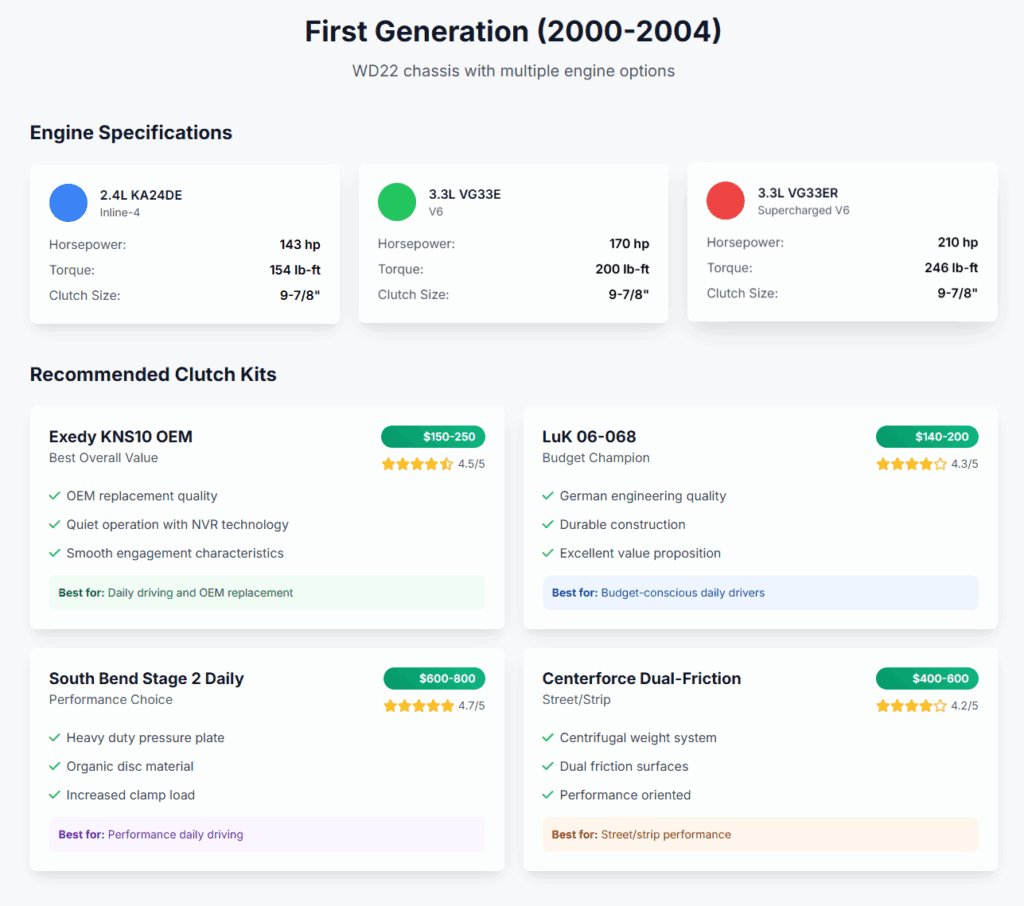Image resolution: width=1024 pixels, height=906 pixels.
Task: Click the 'Street/strip performance' best-for box
Action: 760,834
